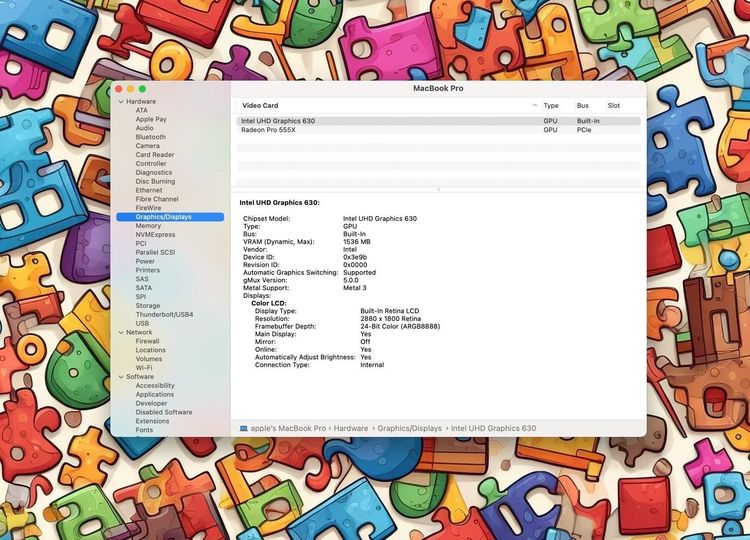Select Accessibility under Software
This screenshot has height=540, width=750.
tap(155, 386)
